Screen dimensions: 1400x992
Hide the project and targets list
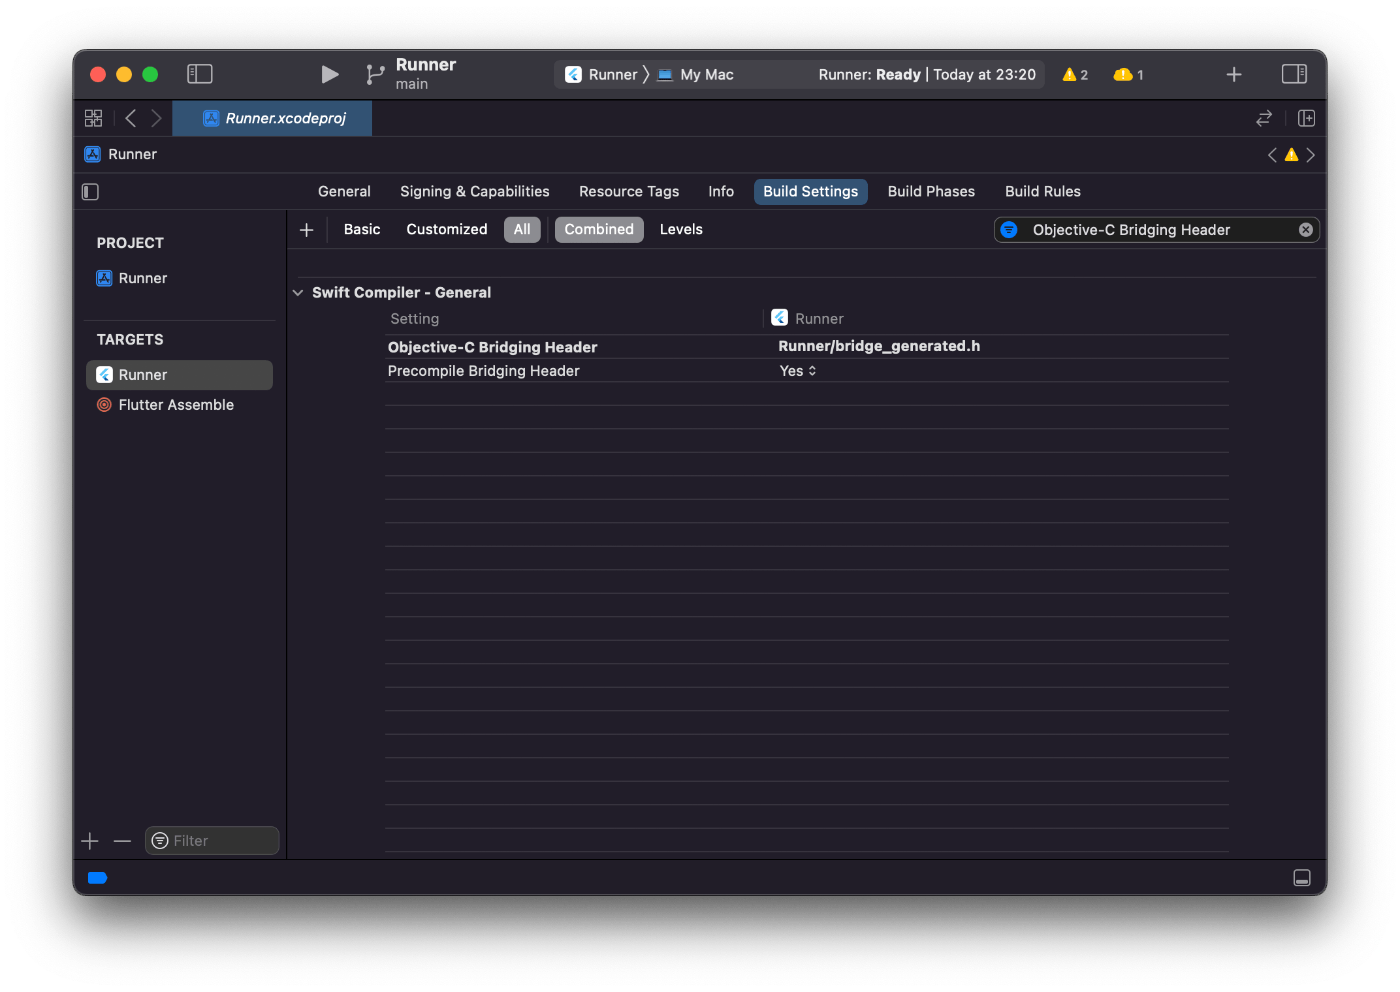[90, 191]
